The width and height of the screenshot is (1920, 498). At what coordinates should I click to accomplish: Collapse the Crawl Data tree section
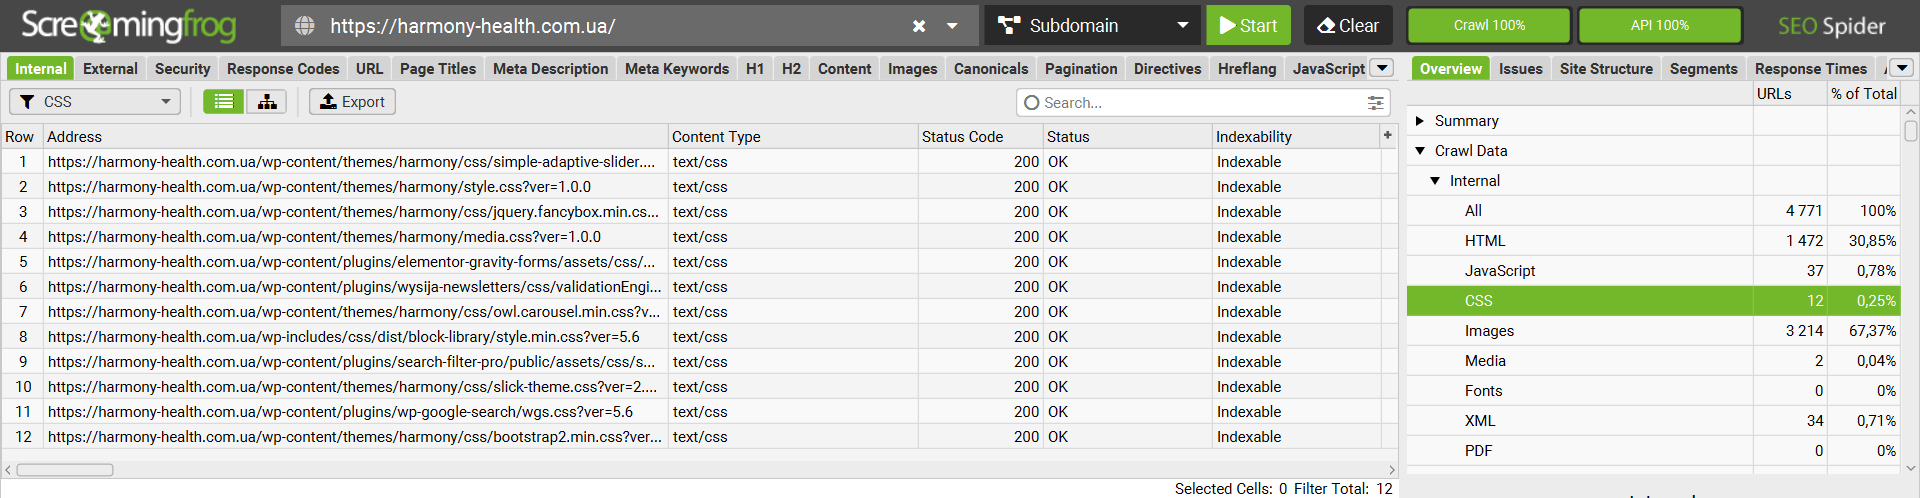(x=1420, y=151)
